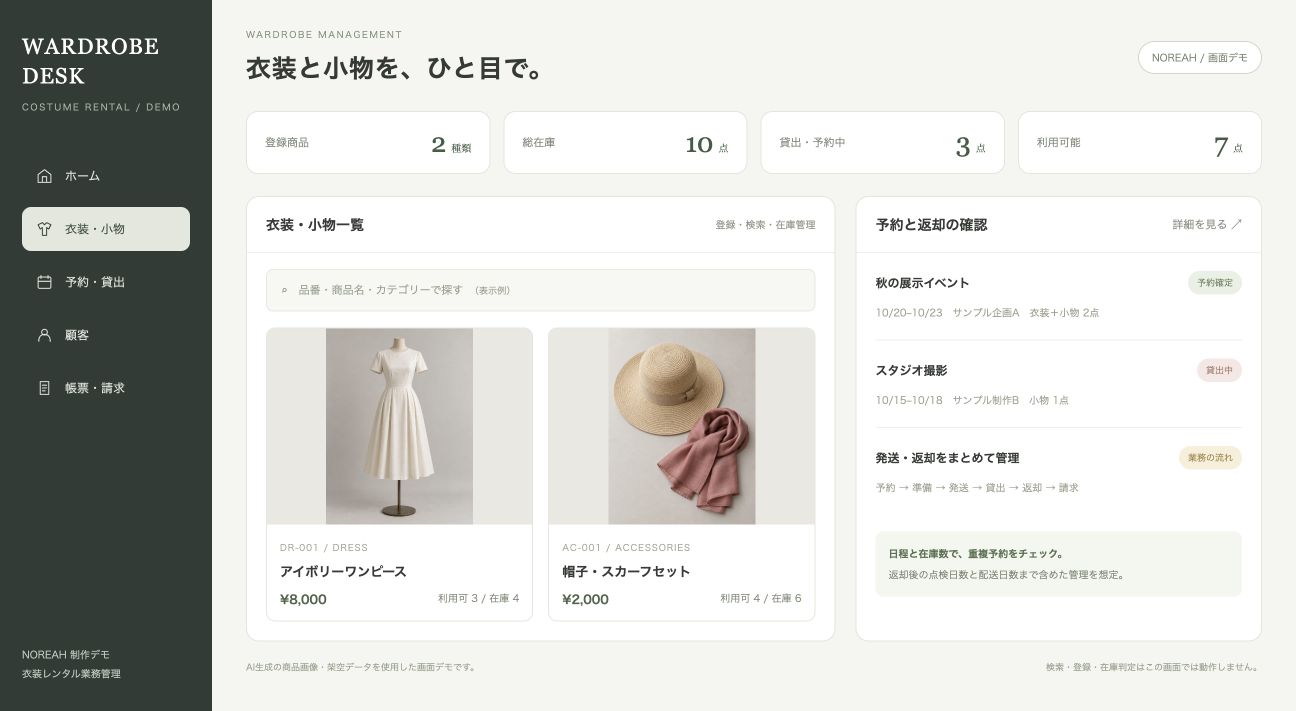This screenshot has height=711, width=1296.
Task: Open 詳細を見る link
Action: [x=1207, y=224]
